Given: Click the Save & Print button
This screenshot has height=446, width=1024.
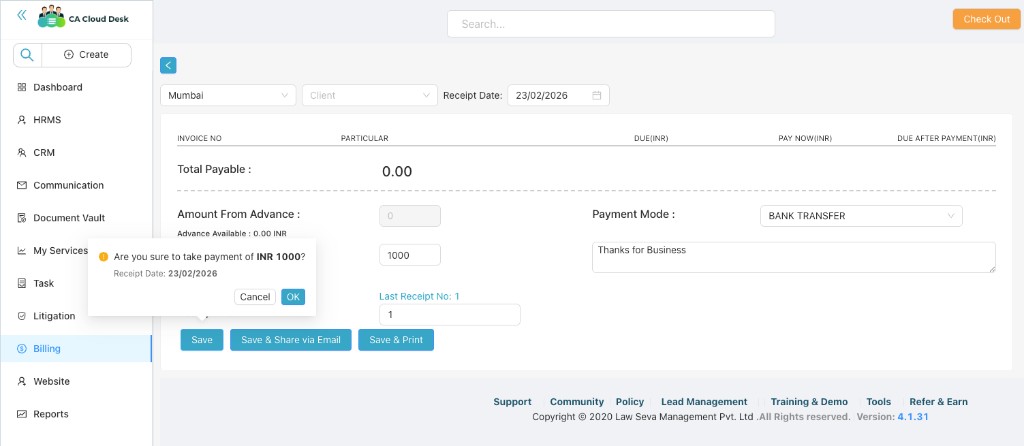Looking at the screenshot, I should coord(396,340).
